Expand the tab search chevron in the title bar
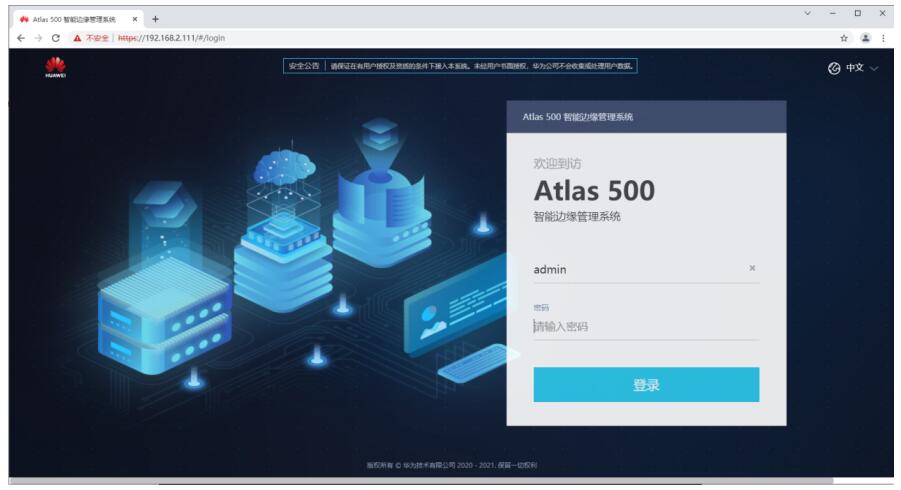This screenshot has height=490, width=901. point(807,13)
